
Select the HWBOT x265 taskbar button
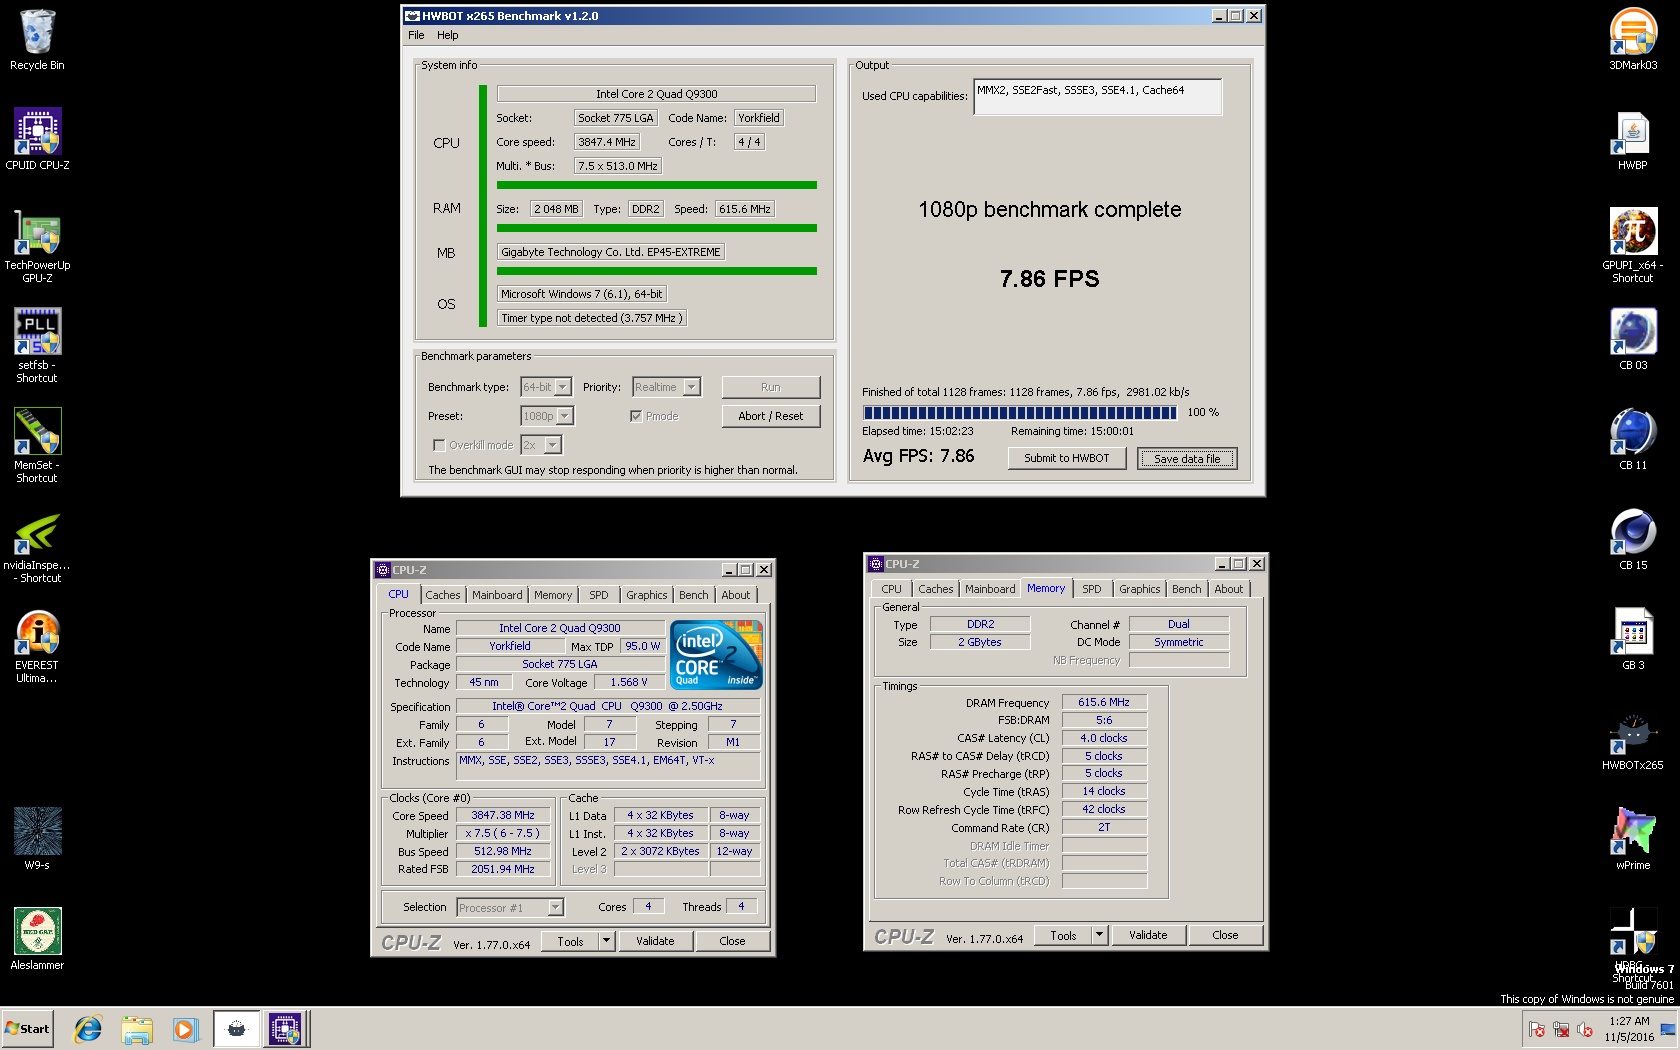pyautogui.click(x=236, y=1028)
